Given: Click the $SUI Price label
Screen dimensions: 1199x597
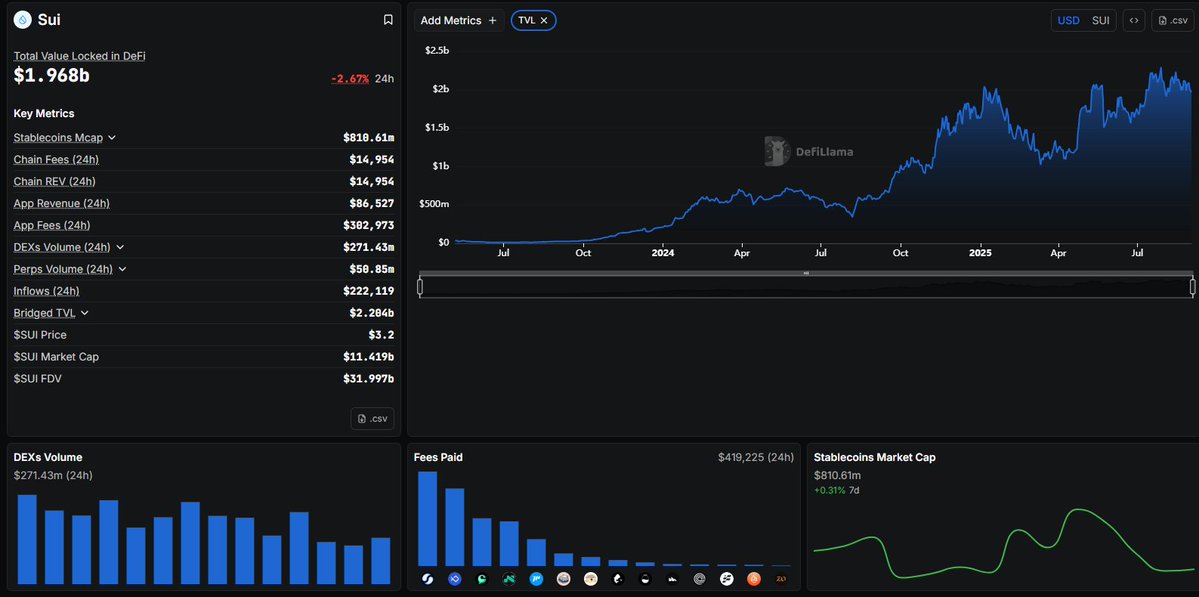Looking at the screenshot, I should pos(40,335).
